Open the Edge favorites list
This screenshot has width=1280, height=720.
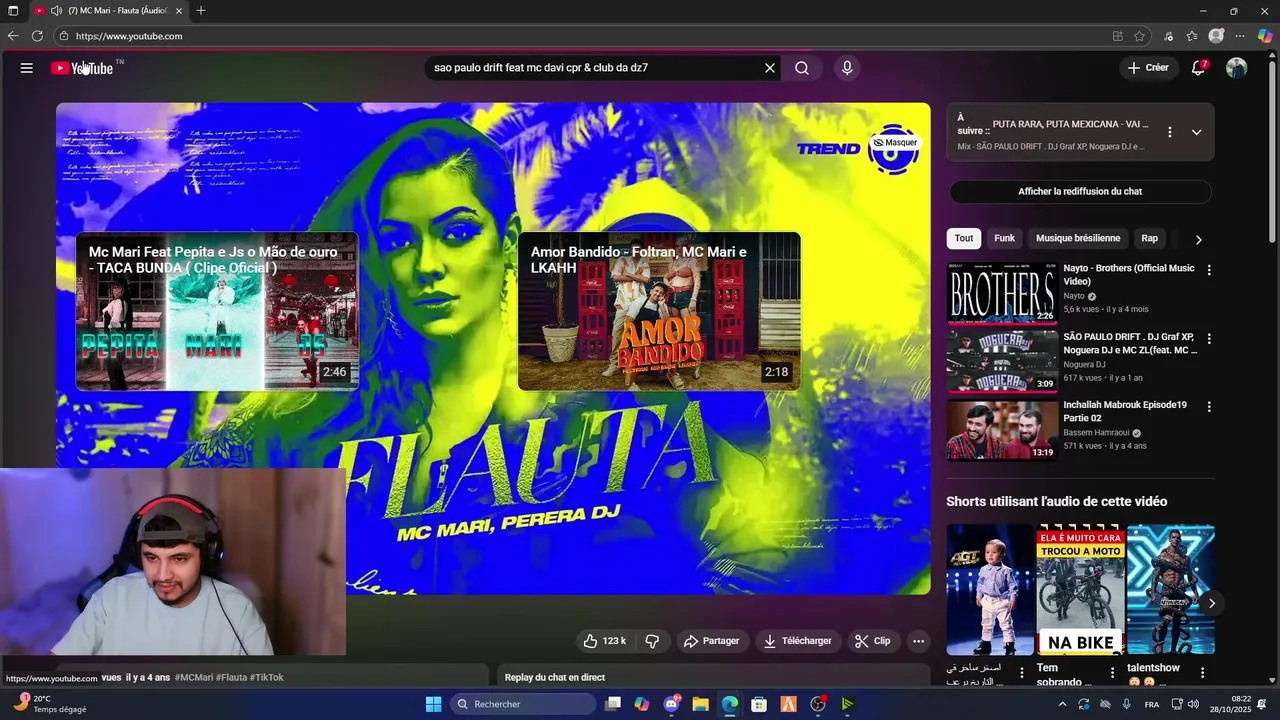1192,36
